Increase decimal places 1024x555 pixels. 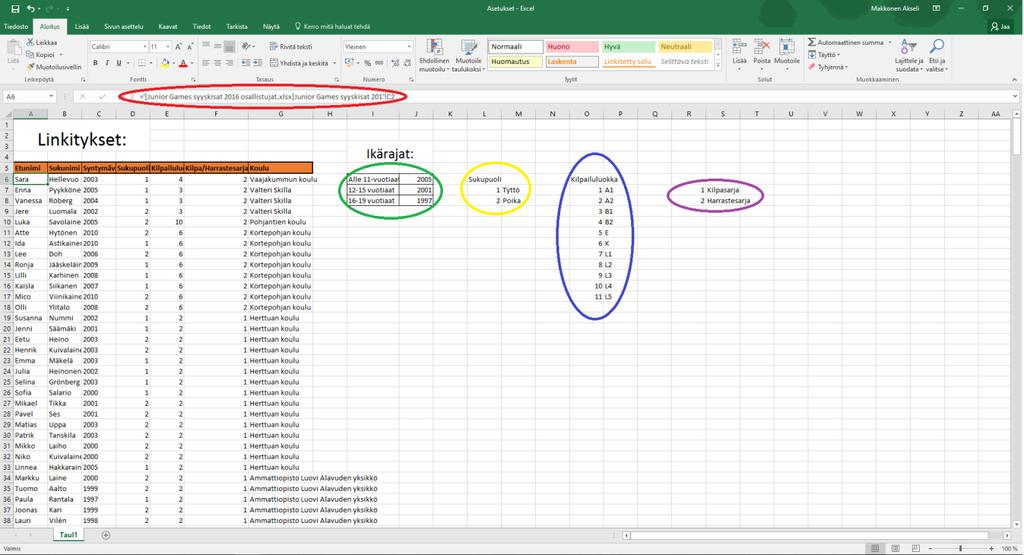[394, 63]
